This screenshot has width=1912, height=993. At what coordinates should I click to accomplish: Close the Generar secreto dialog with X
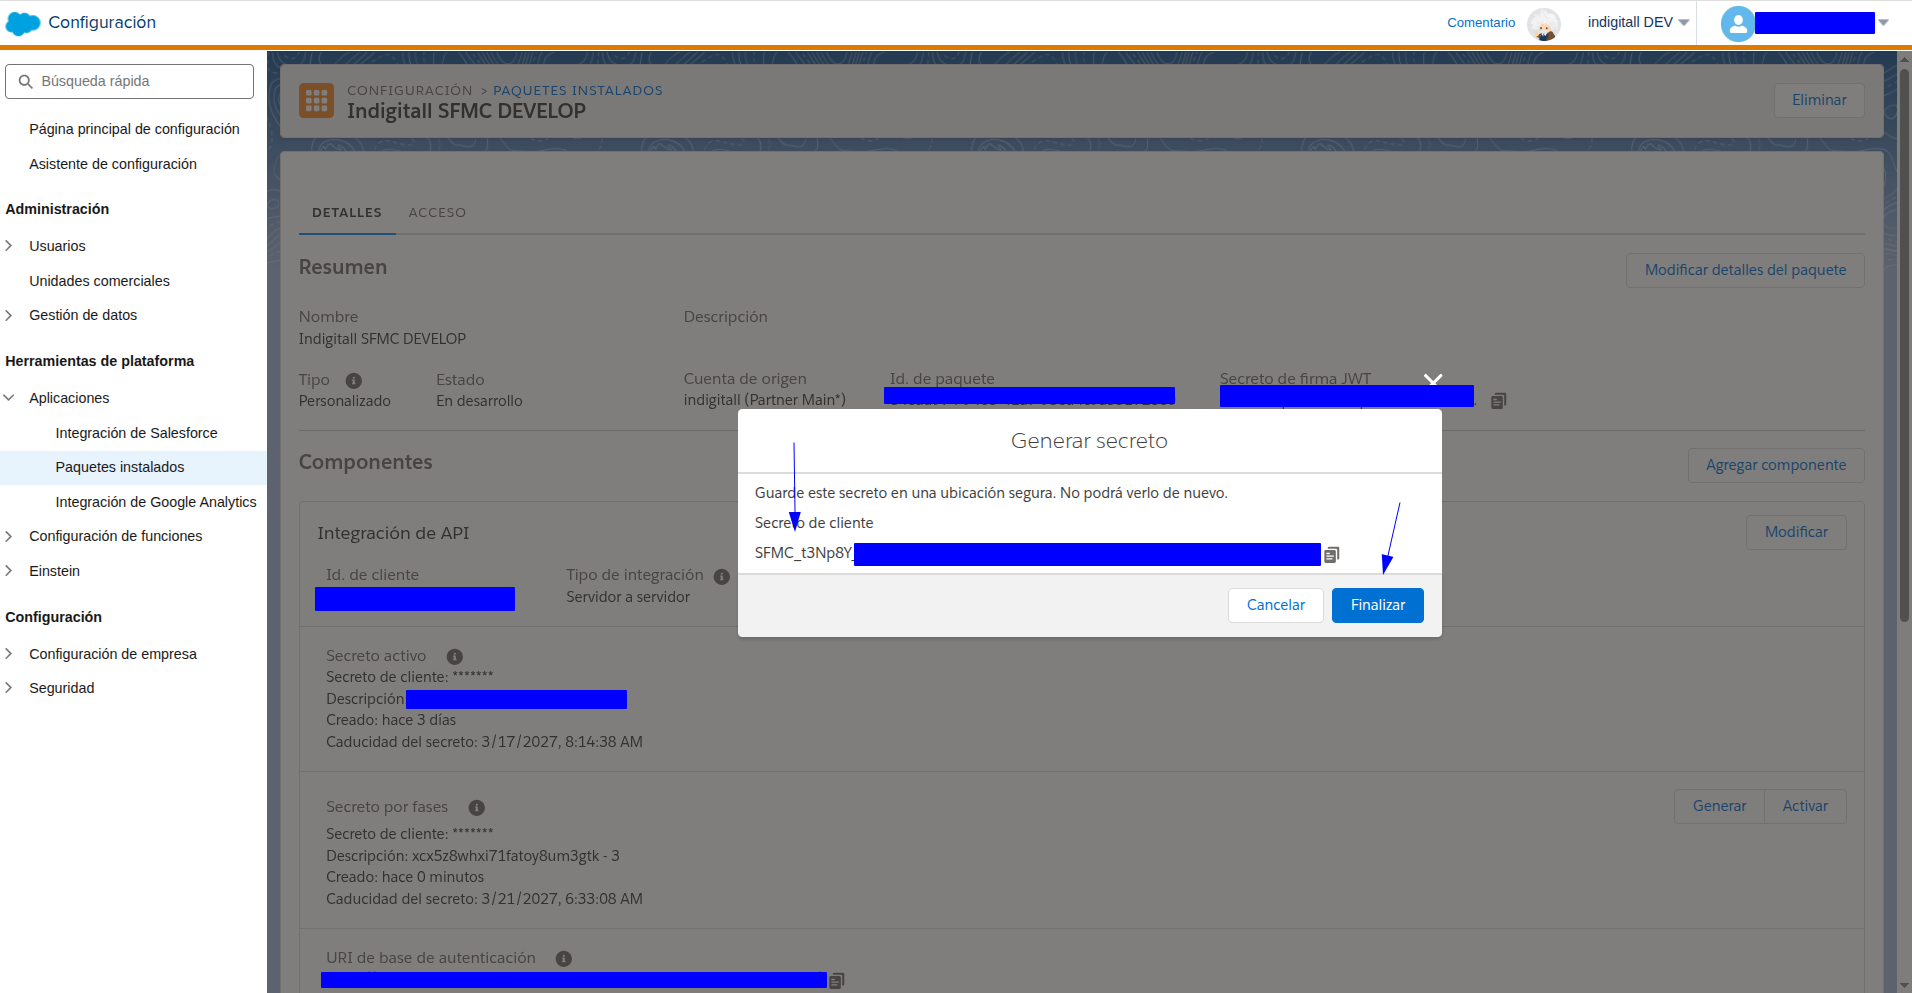point(1433,380)
